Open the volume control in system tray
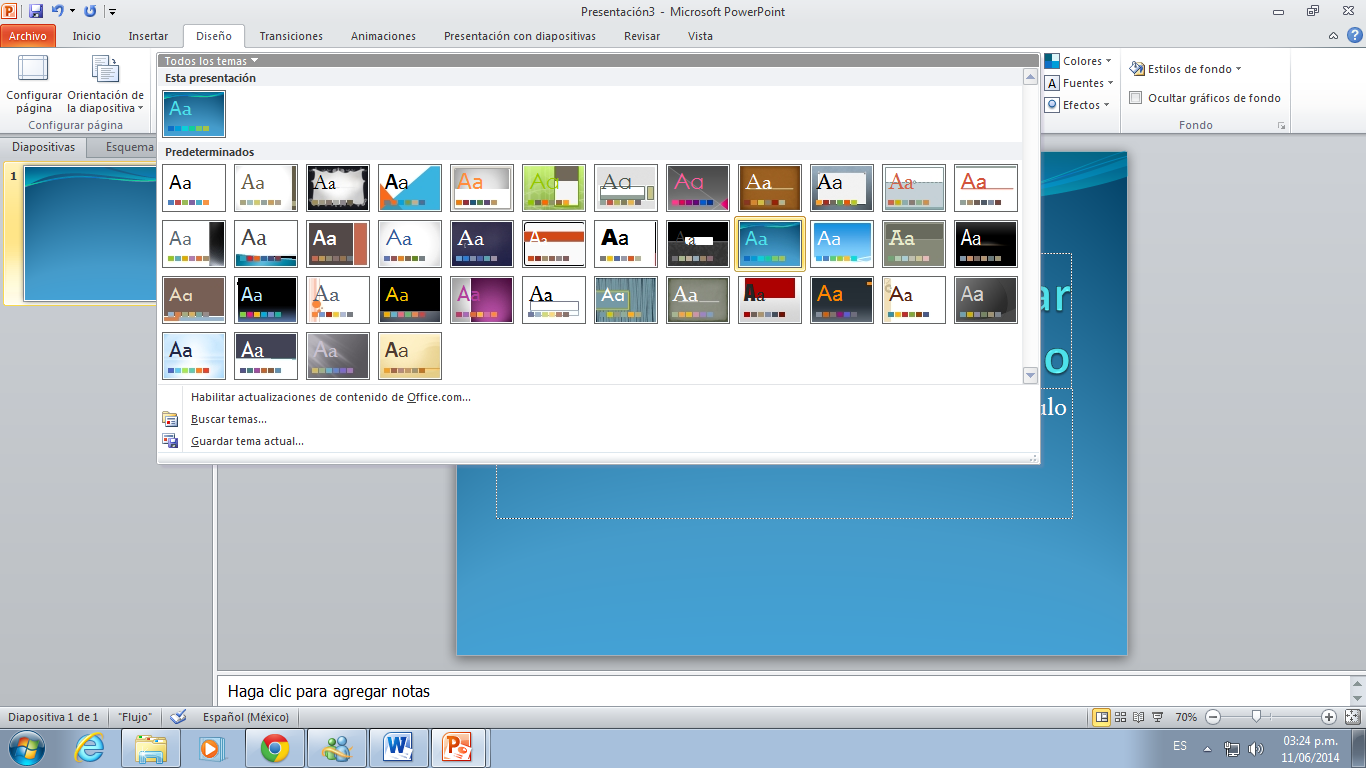Screen dimensions: 1366x768 click(1256, 748)
